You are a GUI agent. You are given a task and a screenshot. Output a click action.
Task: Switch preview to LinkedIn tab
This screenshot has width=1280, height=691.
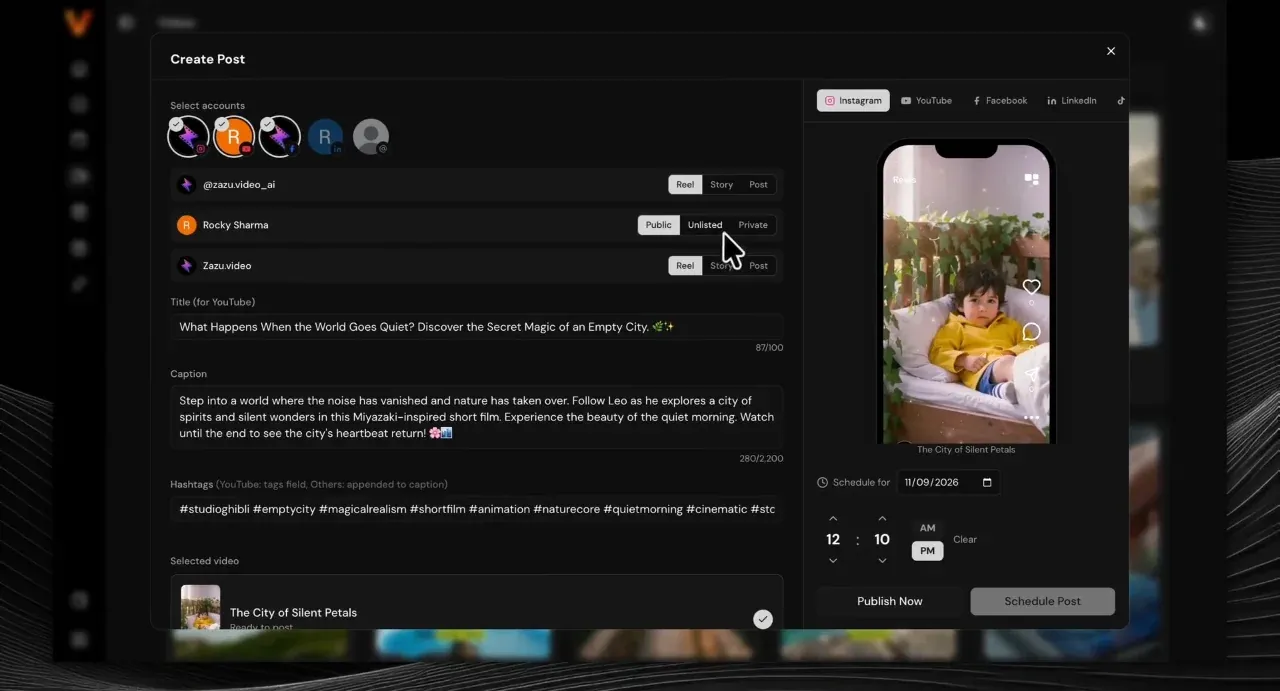pyautogui.click(x=1072, y=101)
